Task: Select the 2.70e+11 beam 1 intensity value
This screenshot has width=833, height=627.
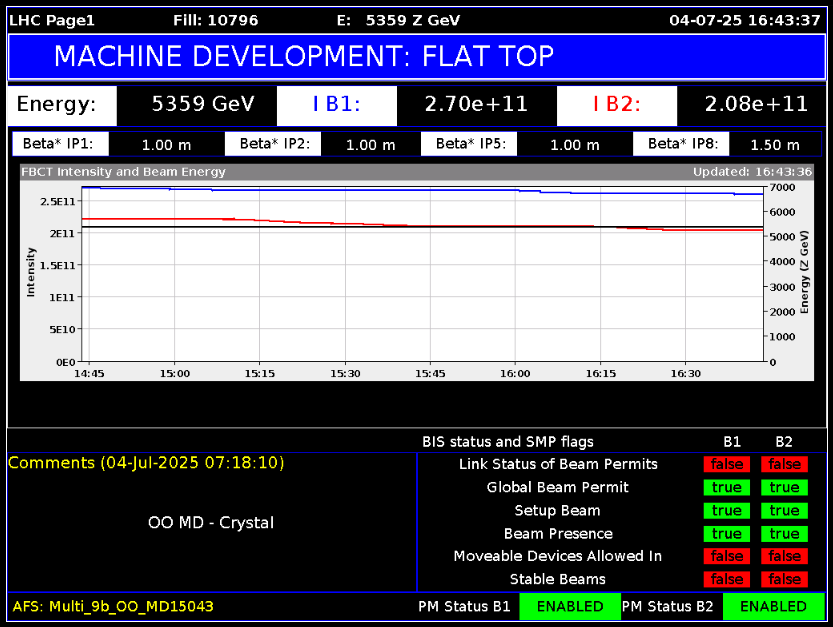Action: pos(476,104)
